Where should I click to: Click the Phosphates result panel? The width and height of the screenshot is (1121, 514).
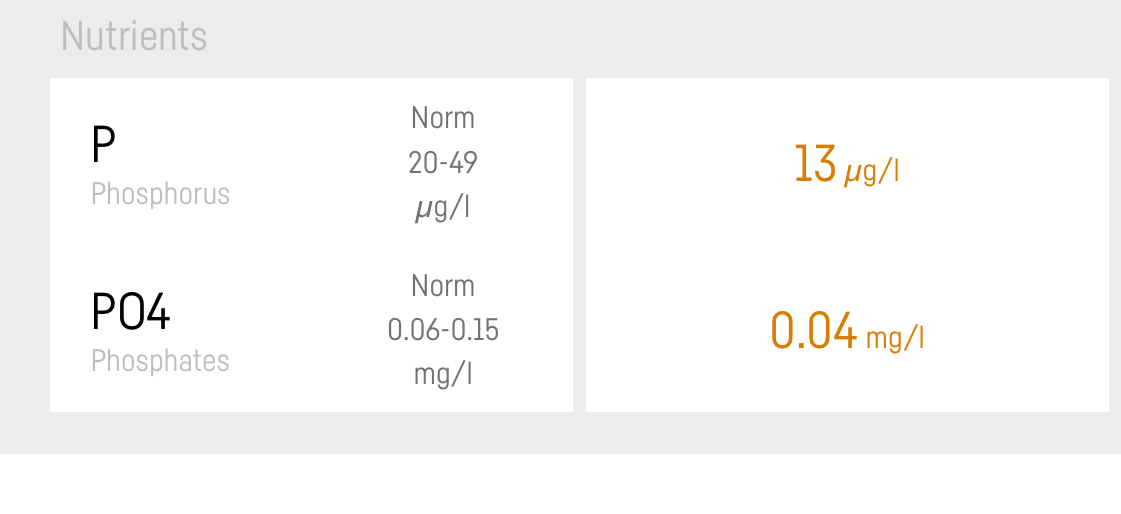pyautogui.click(x=847, y=329)
